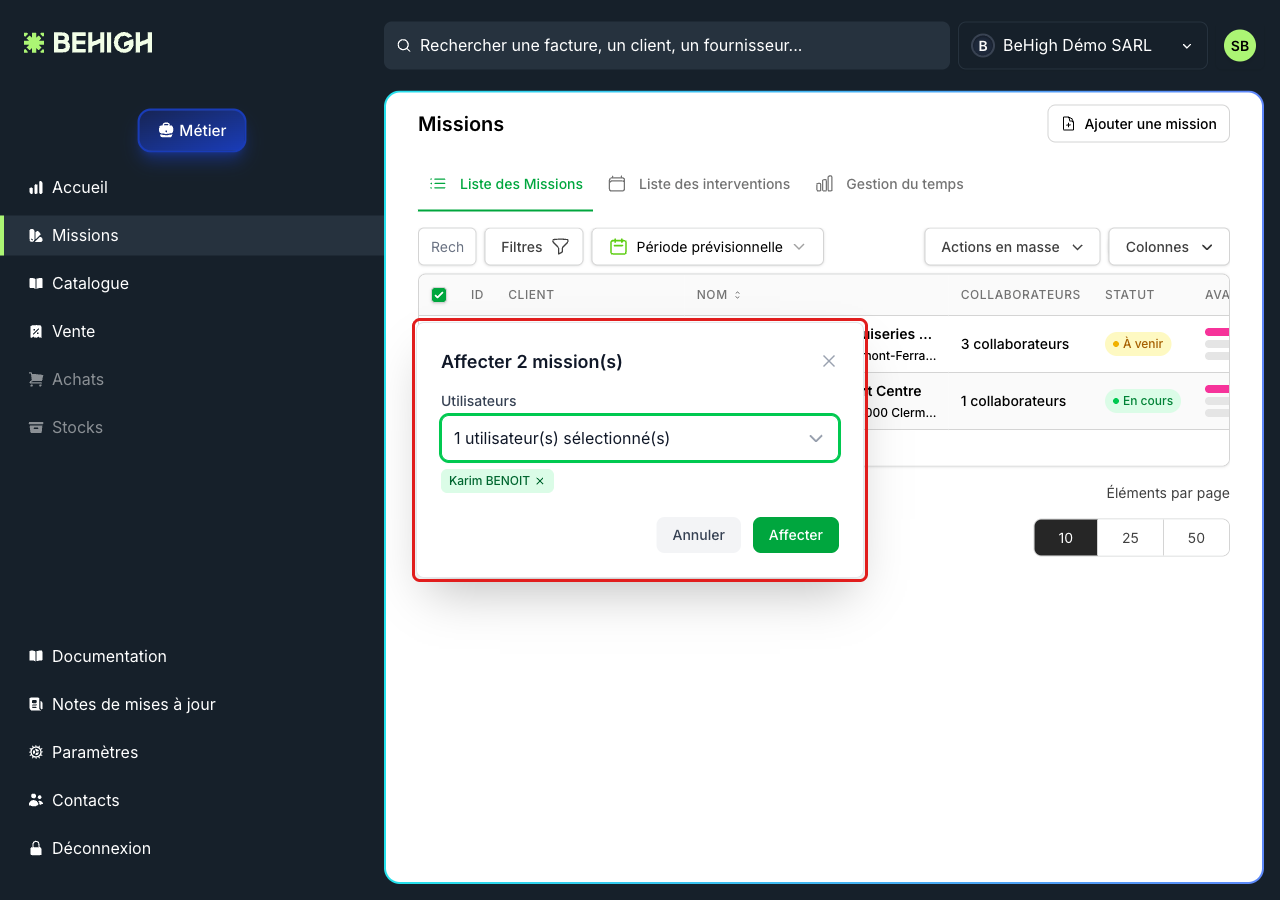1280x900 pixels.
Task: Select 10 elements per page
Action: [1066, 537]
